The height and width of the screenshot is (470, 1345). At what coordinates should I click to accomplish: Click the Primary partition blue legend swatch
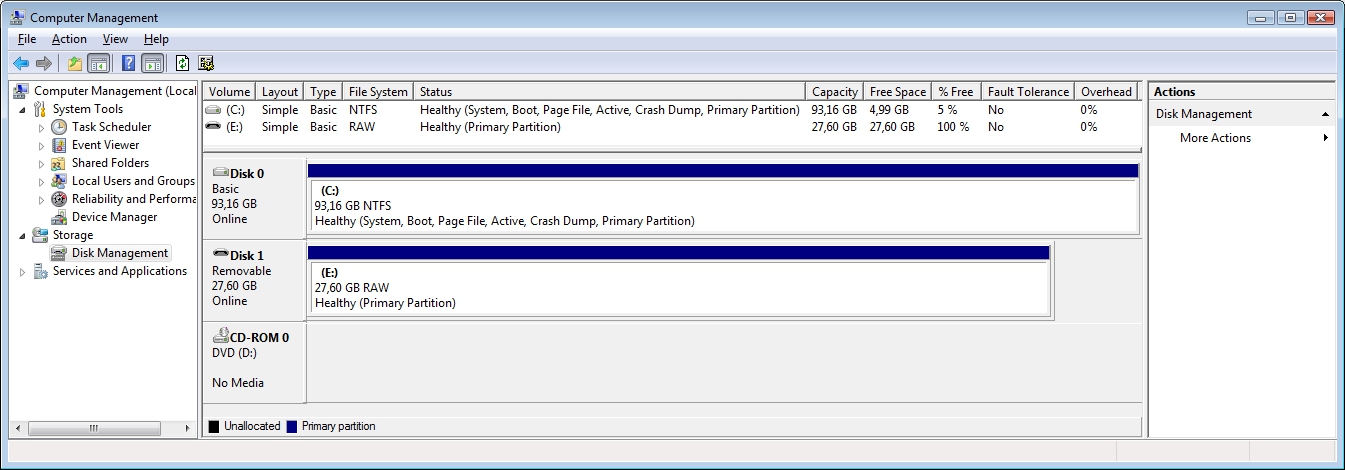292,426
